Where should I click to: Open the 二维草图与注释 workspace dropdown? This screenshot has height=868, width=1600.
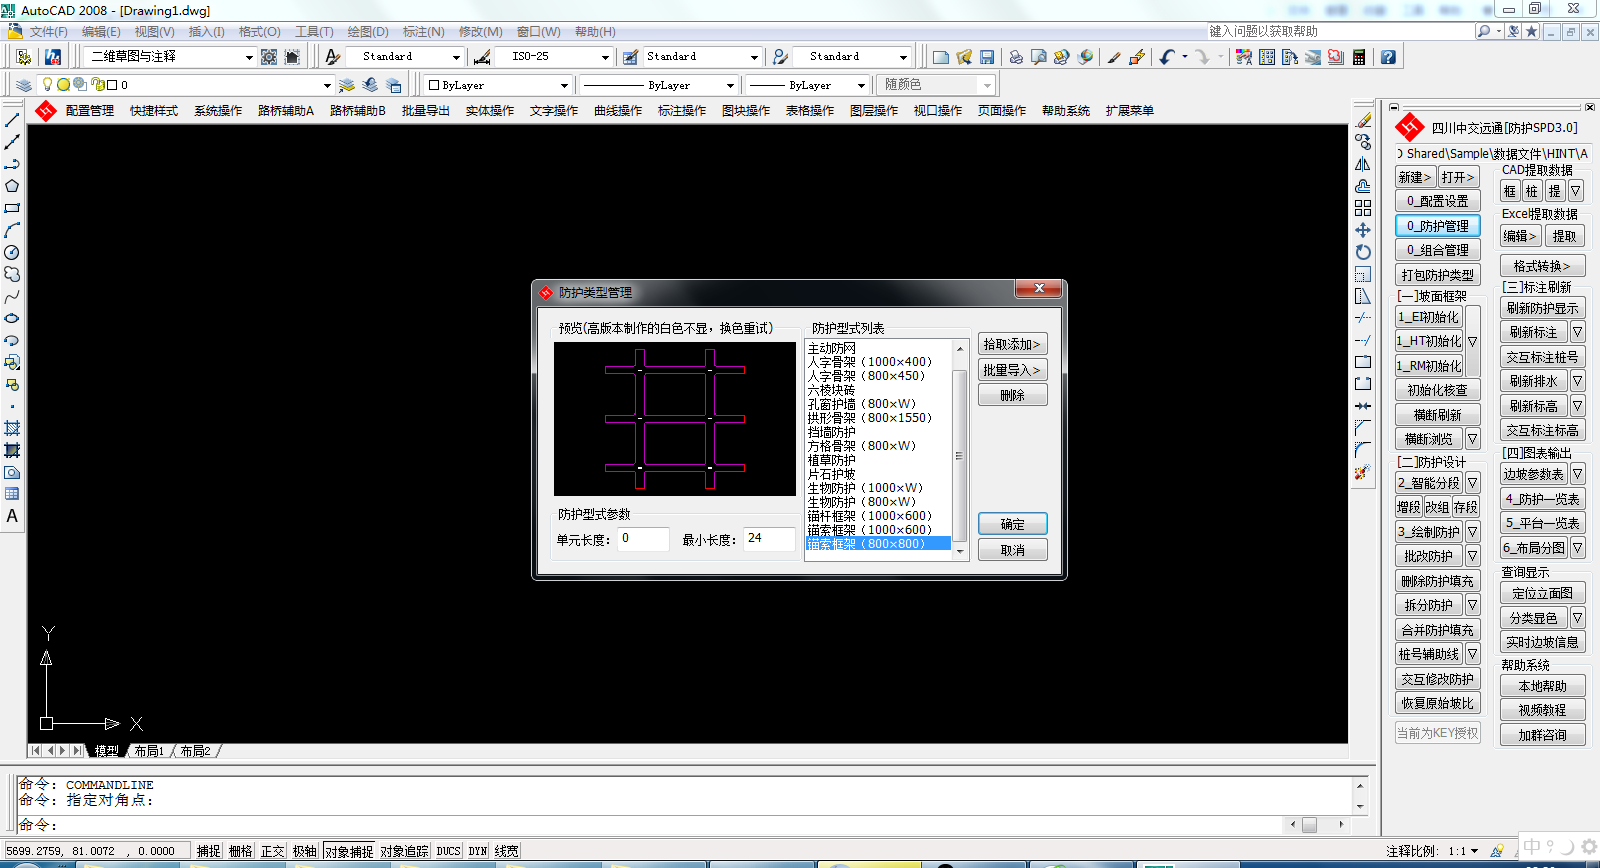pos(169,57)
